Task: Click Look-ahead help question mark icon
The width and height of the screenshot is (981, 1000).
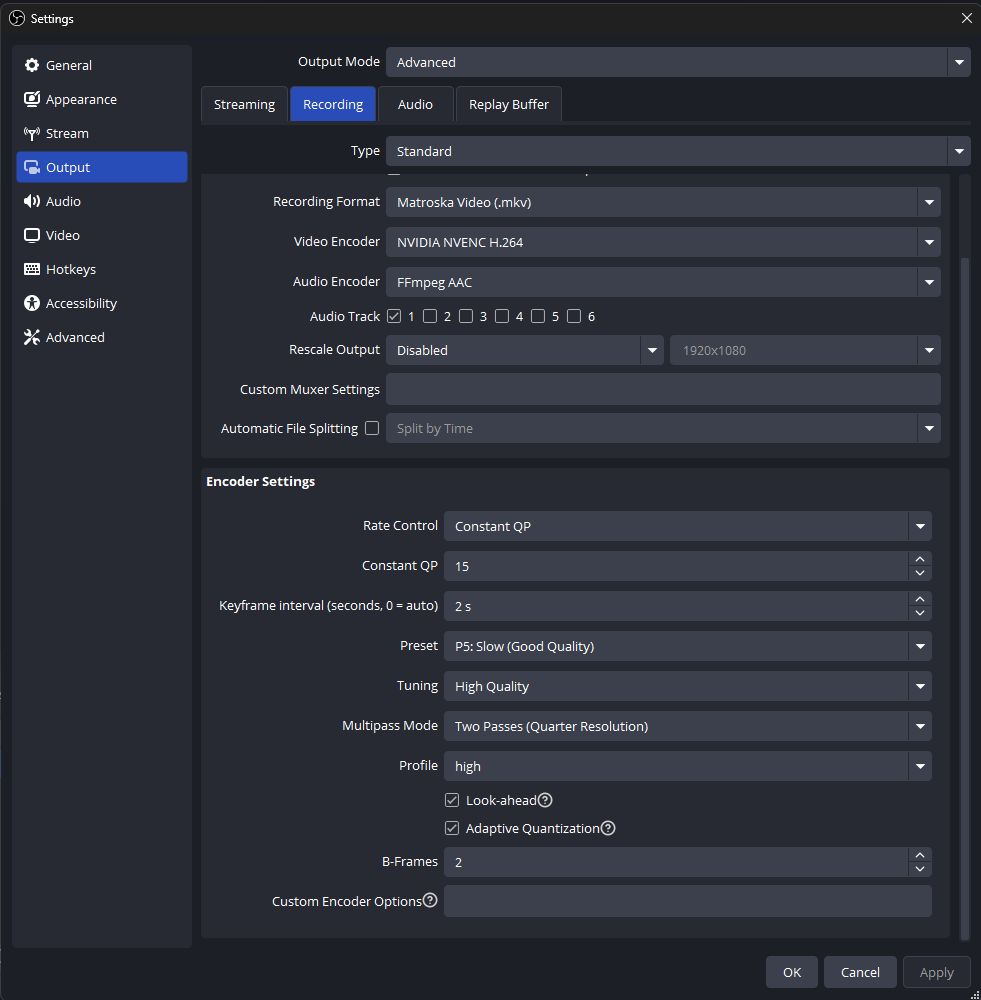Action: [x=545, y=800]
